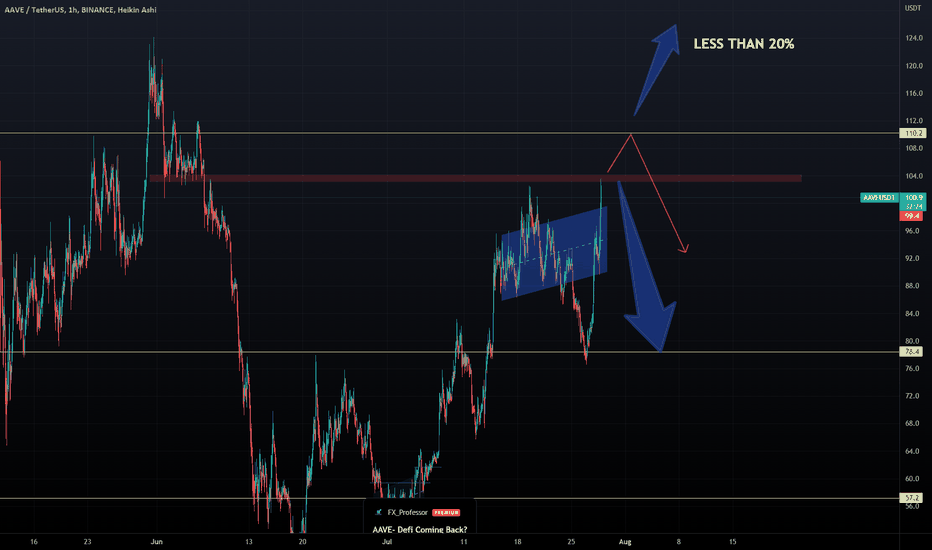Open the FX_Professor author name
Screen dimensions: 932x550
[x=407, y=512]
